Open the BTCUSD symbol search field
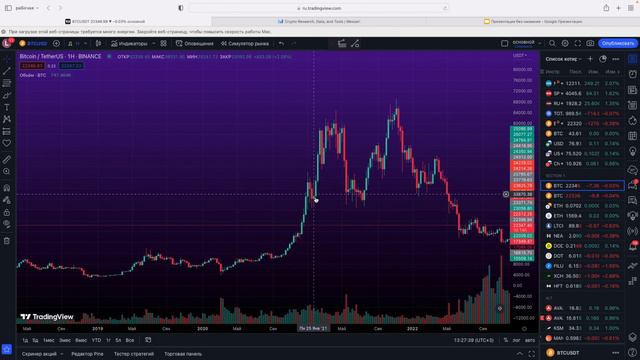Viewport: 640px width, 360px height. [x=33, y=43]
